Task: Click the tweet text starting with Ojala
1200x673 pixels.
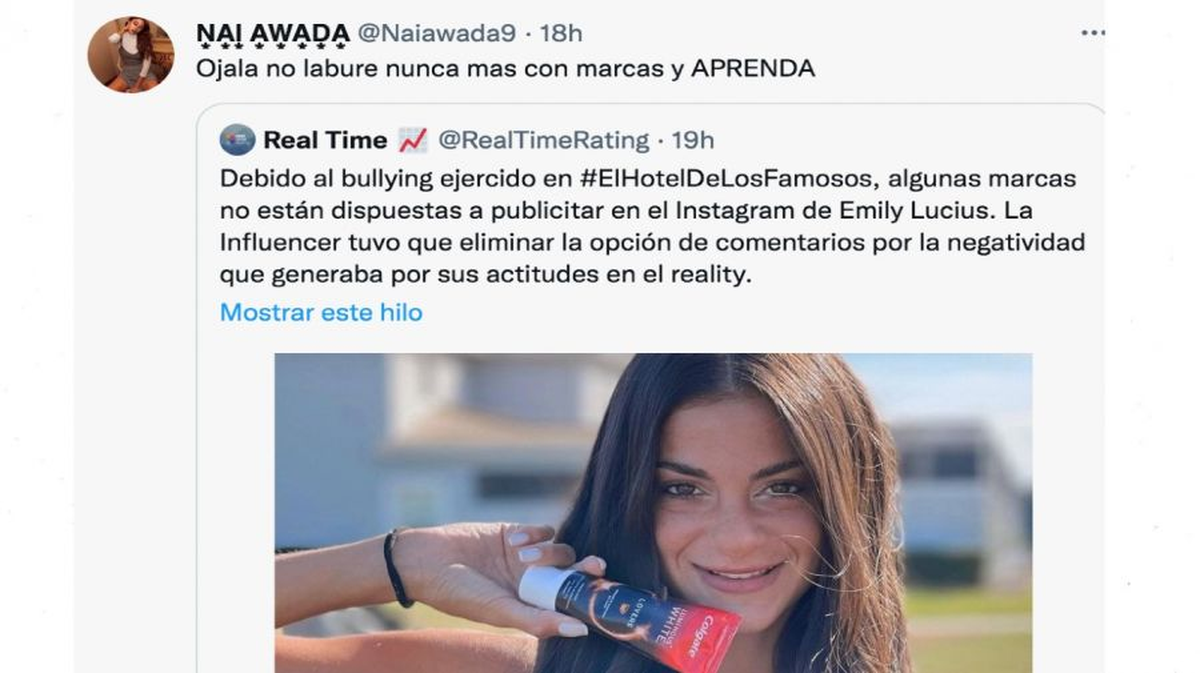Action: (505, 69)
